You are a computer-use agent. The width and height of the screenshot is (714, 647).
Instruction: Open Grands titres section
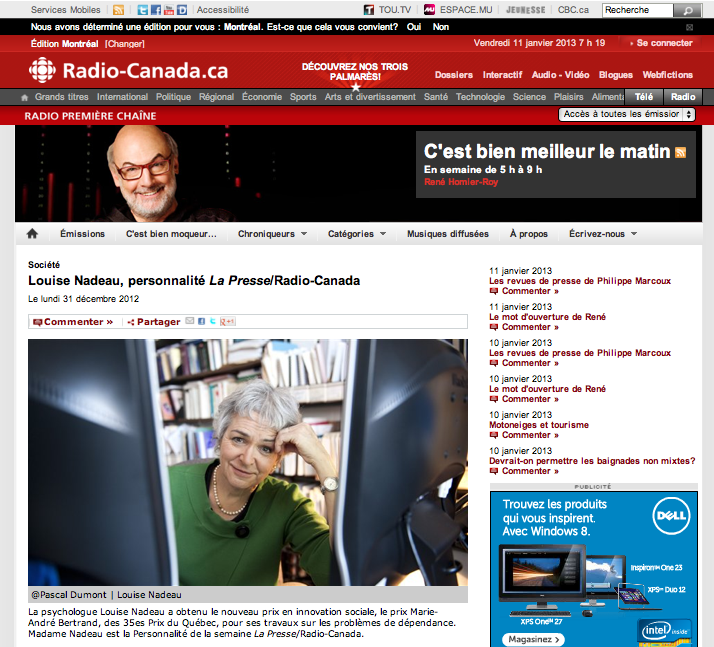tap(61, 97)
